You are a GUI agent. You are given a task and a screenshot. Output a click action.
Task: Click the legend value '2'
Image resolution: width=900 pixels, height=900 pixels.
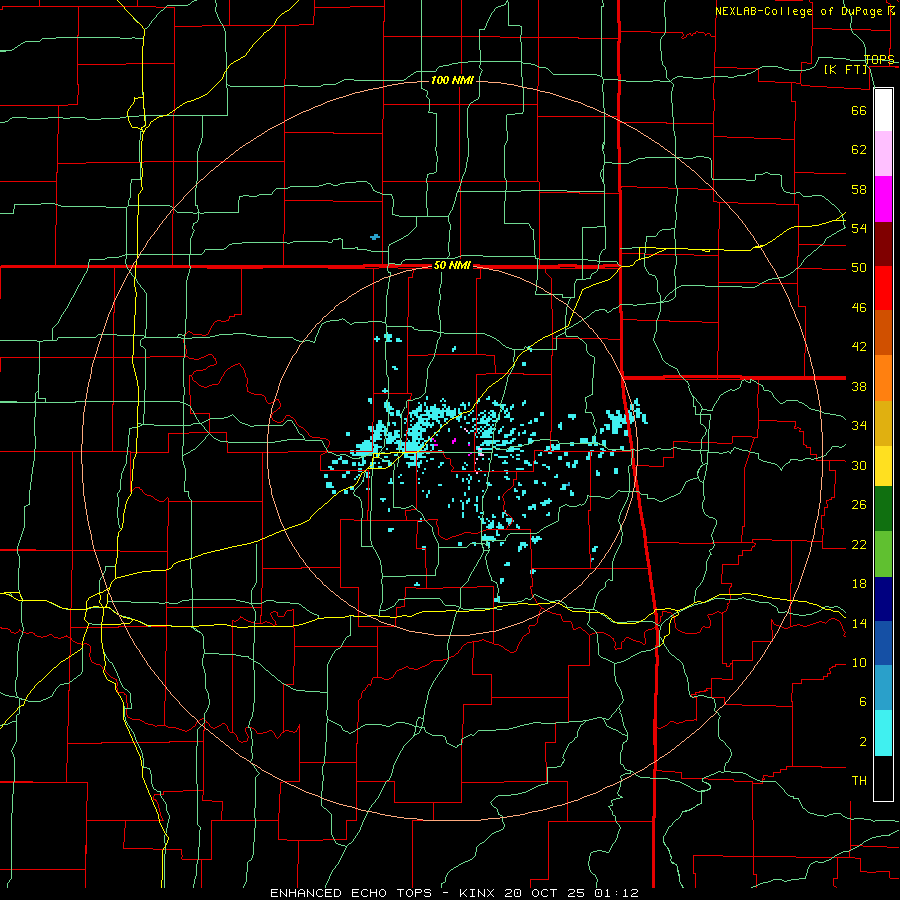[x=863, y=742]
